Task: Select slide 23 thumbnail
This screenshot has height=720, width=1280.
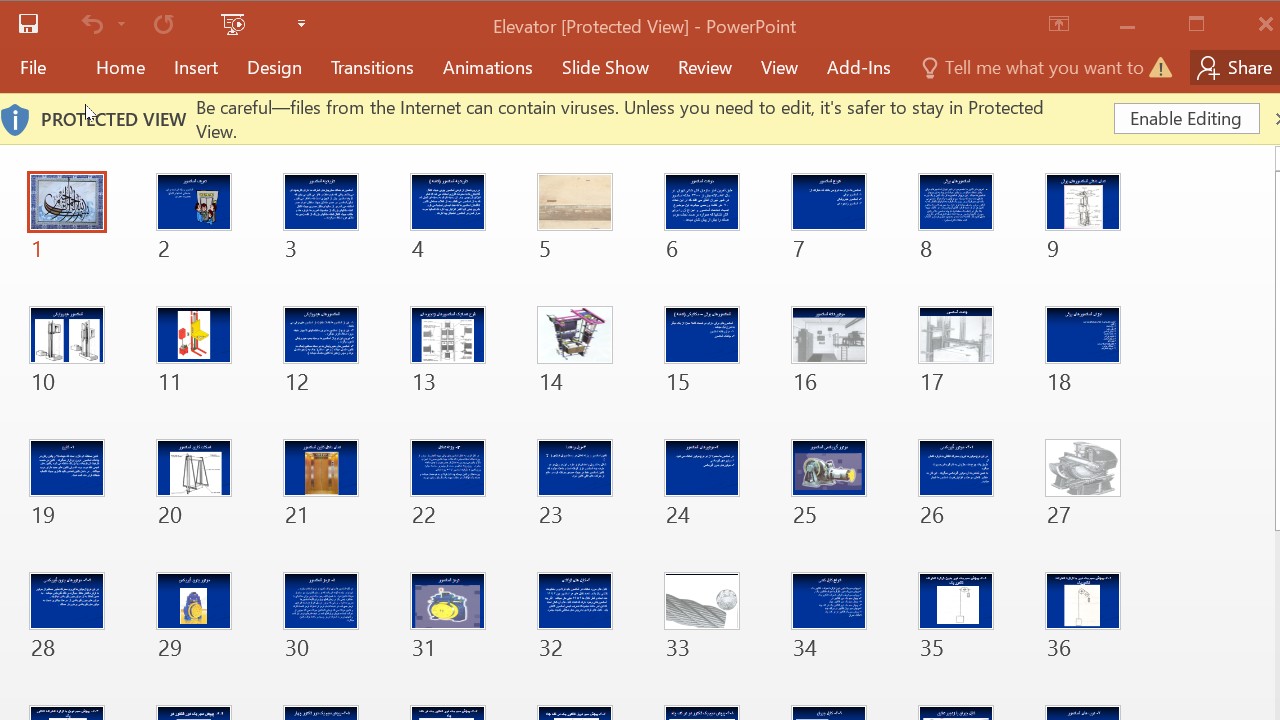Action: click(575, 468)
